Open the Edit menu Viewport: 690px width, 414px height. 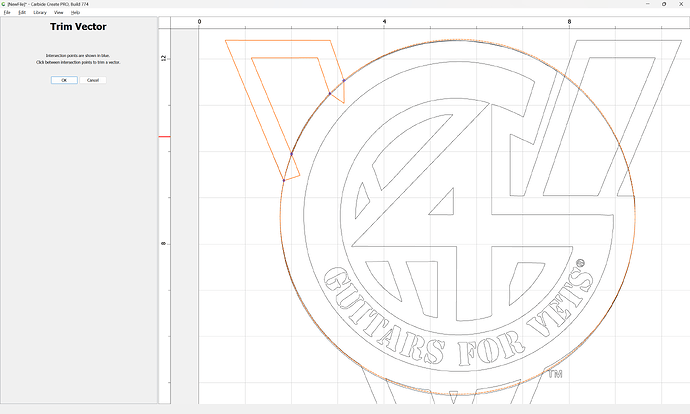tap(22, 12)
